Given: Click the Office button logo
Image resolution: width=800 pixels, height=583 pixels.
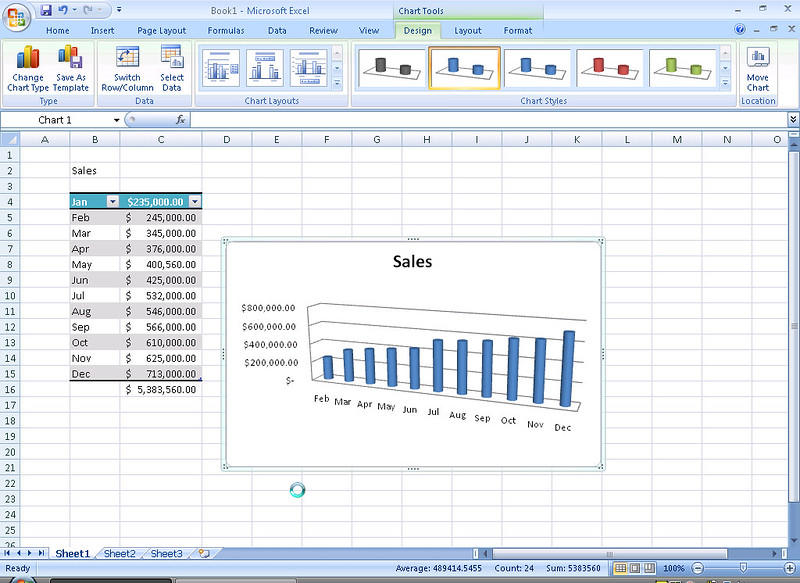Looking at the screenshot, I should click(x=17, y=17).
